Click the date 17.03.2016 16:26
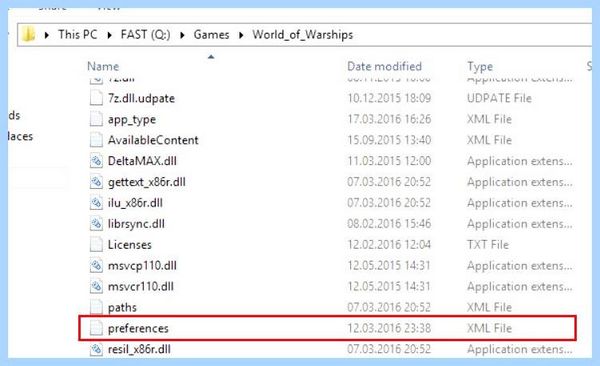The image size is (600, 366). [389, 119]
